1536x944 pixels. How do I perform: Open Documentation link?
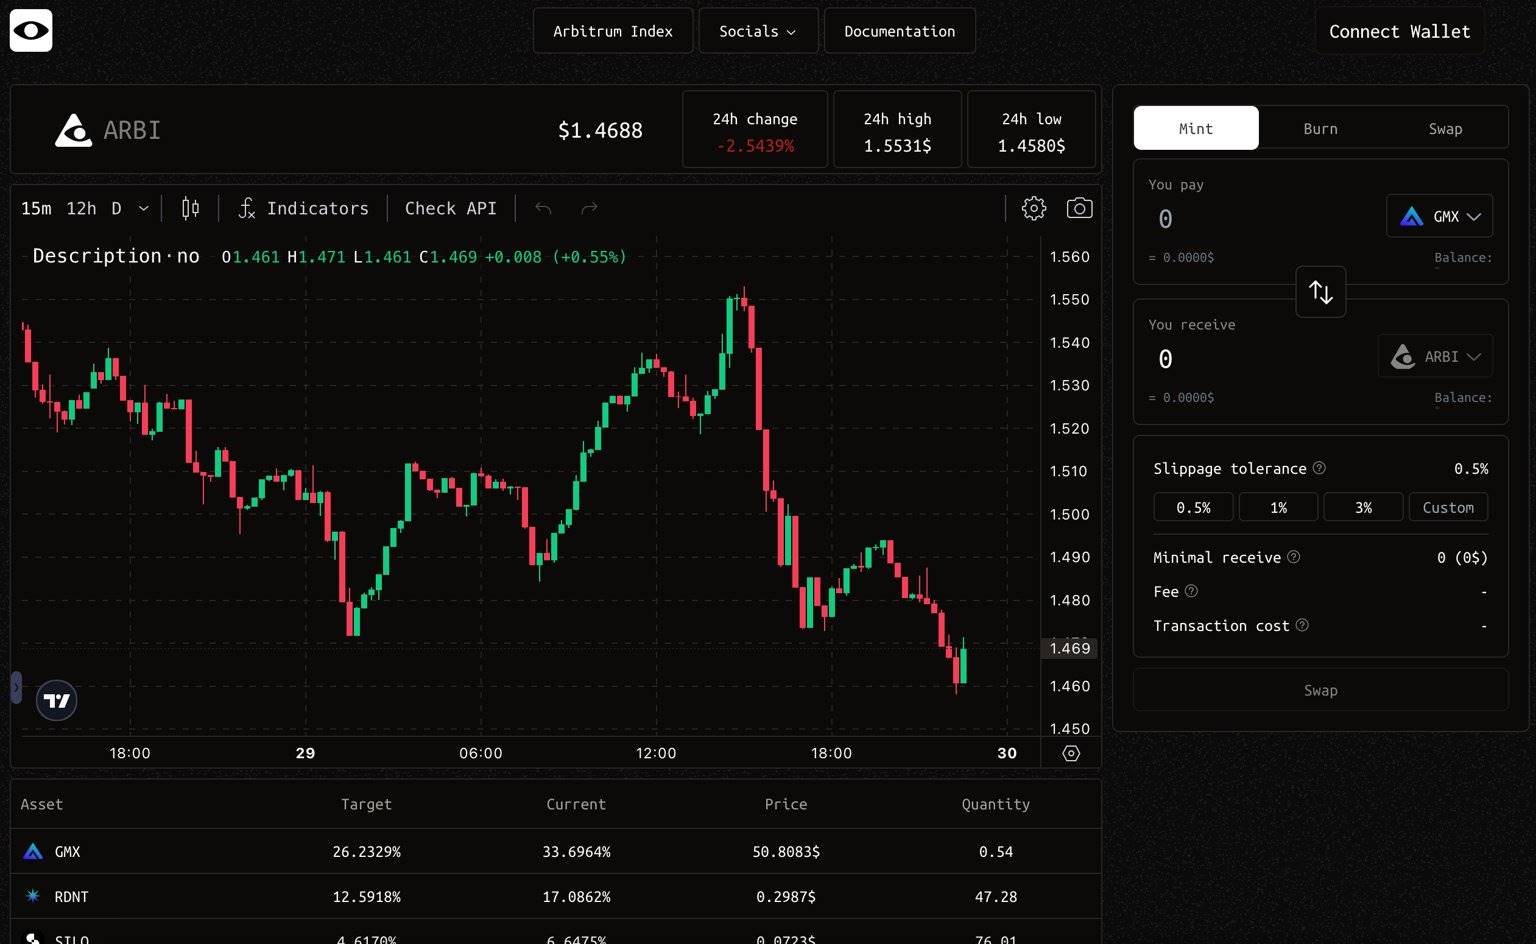click(x=900, y=31)
